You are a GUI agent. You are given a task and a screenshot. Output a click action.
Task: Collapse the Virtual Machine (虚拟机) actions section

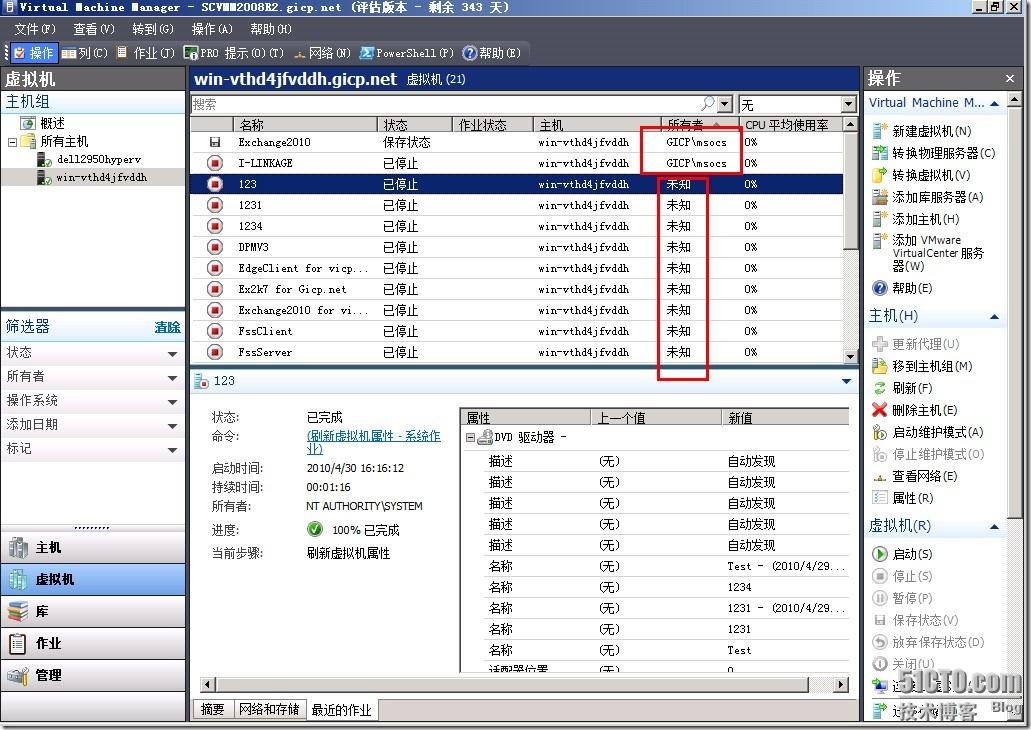pos(995,527)
